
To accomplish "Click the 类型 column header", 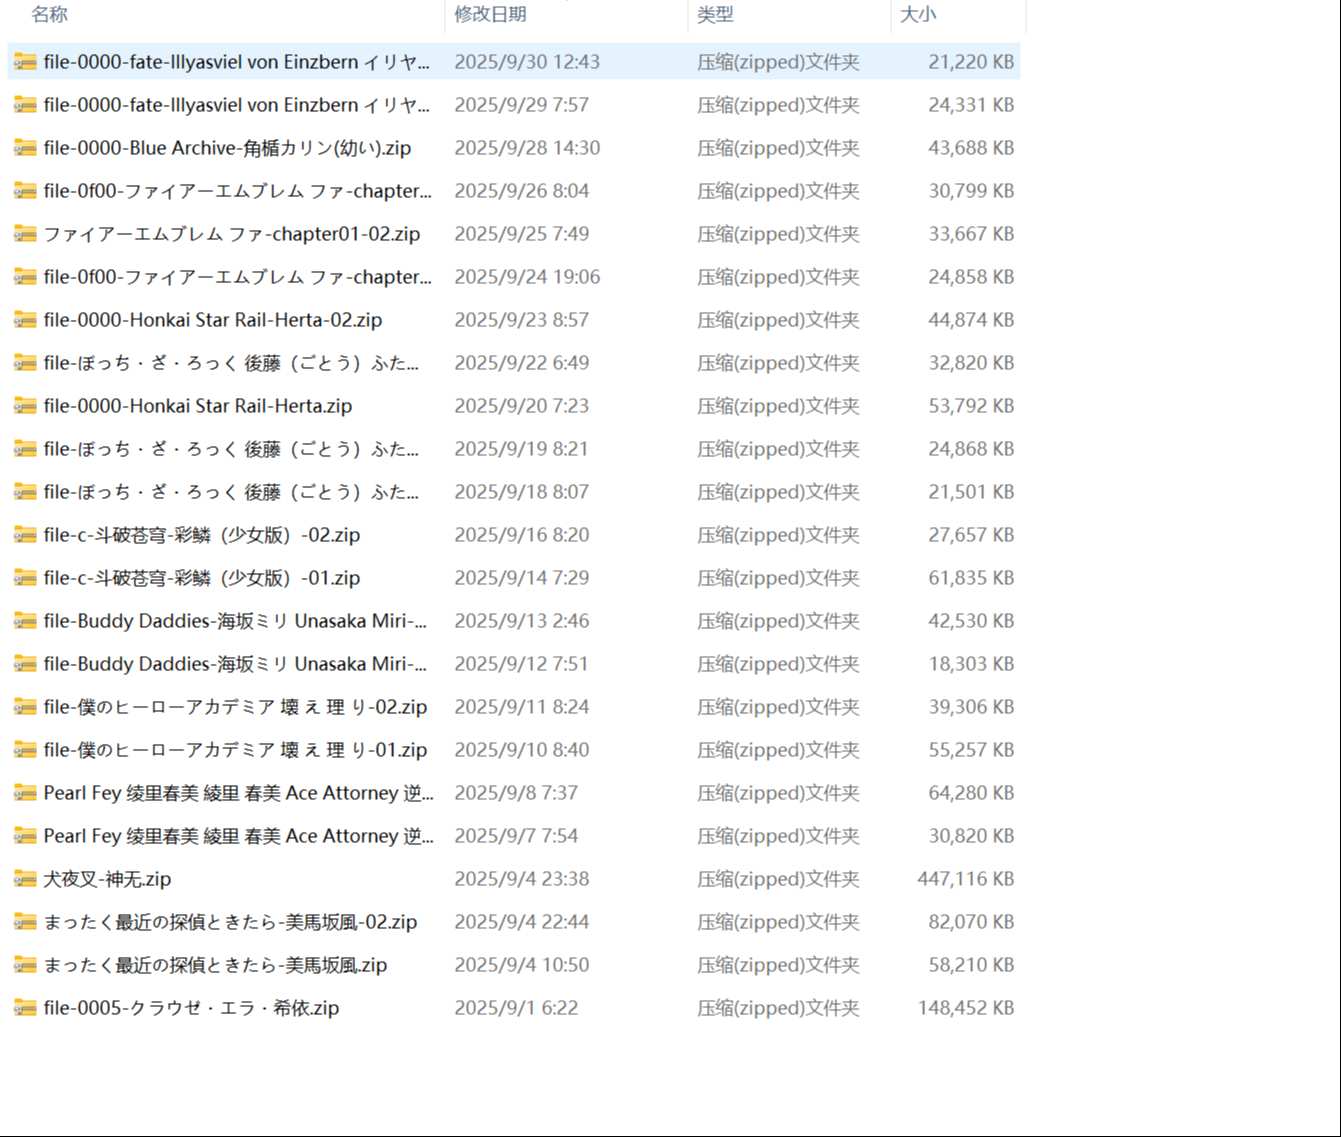I will click(x=715, y=14).
